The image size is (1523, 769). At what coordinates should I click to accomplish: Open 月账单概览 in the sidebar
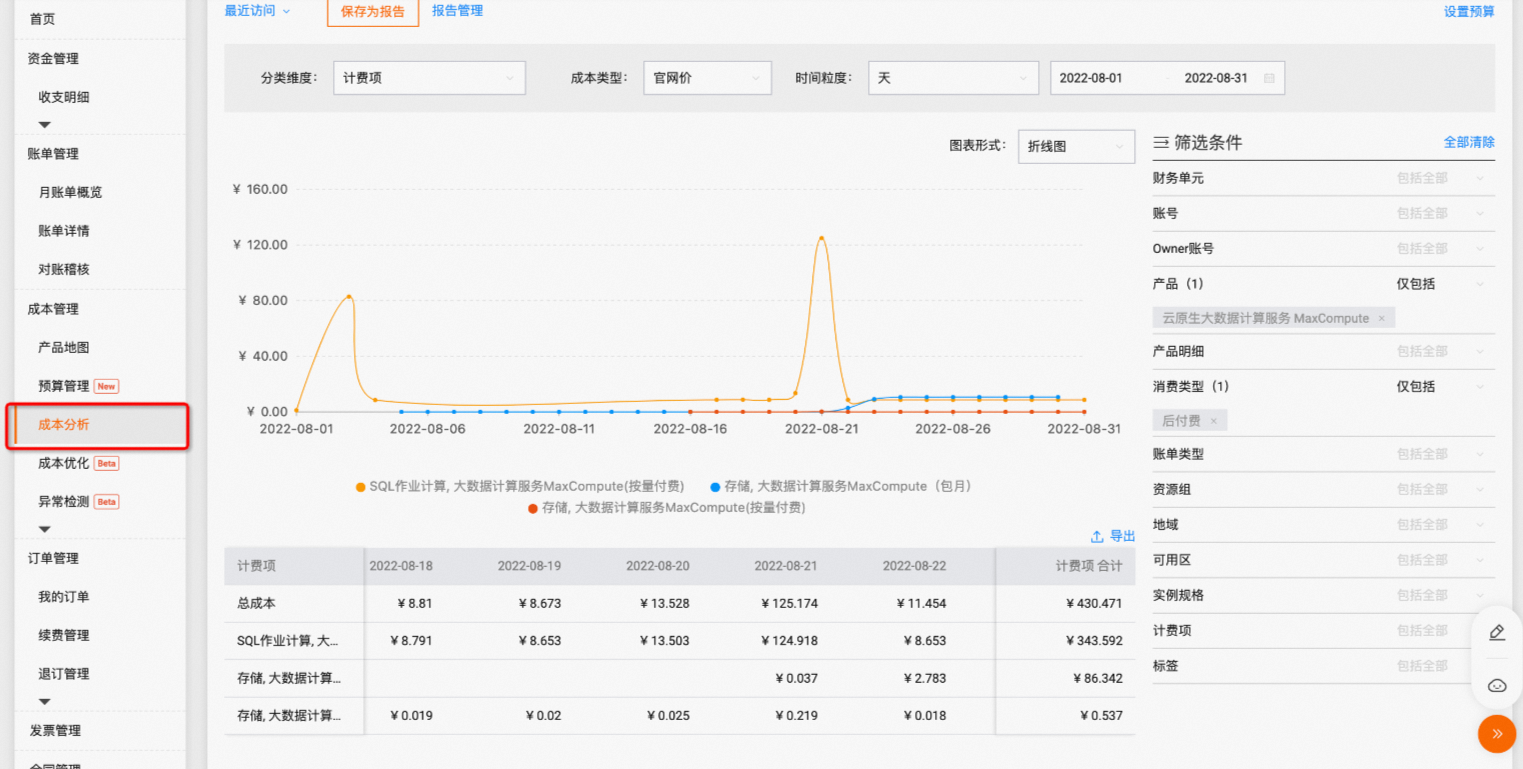[x=70, y=192]
